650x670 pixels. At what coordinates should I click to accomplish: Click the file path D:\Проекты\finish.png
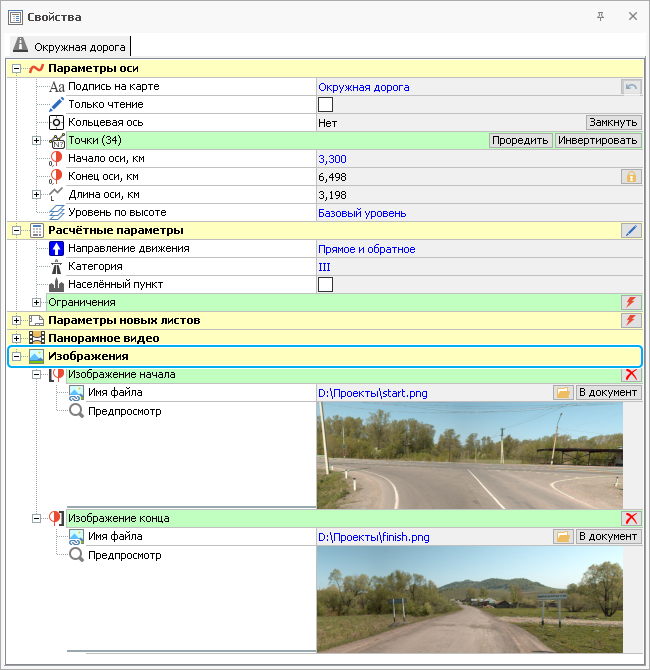click(374, 537)
